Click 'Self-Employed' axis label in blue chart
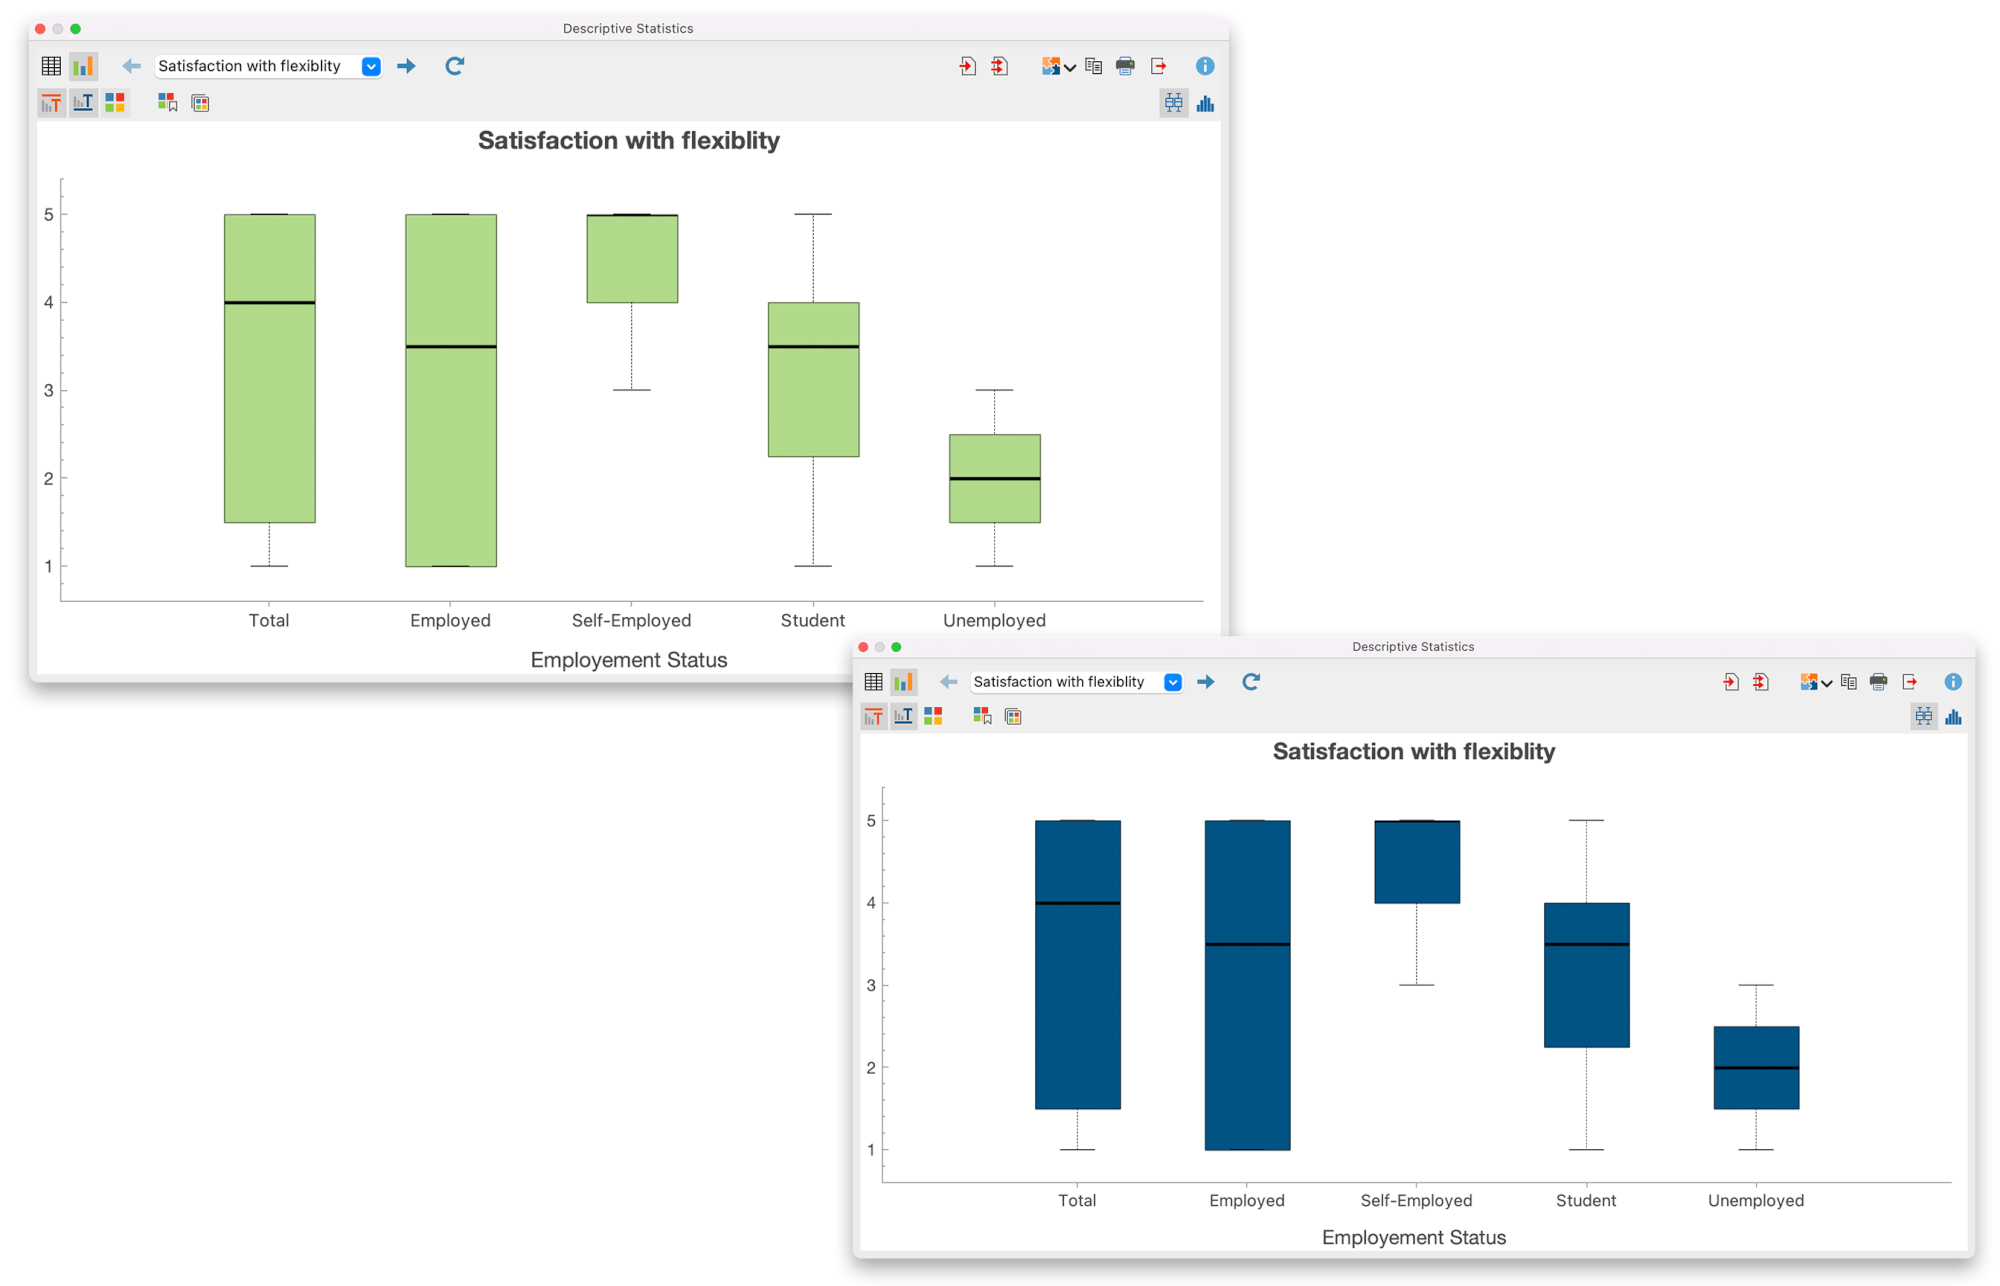This screenshot has width=2000, height=1286. 1416,1201
